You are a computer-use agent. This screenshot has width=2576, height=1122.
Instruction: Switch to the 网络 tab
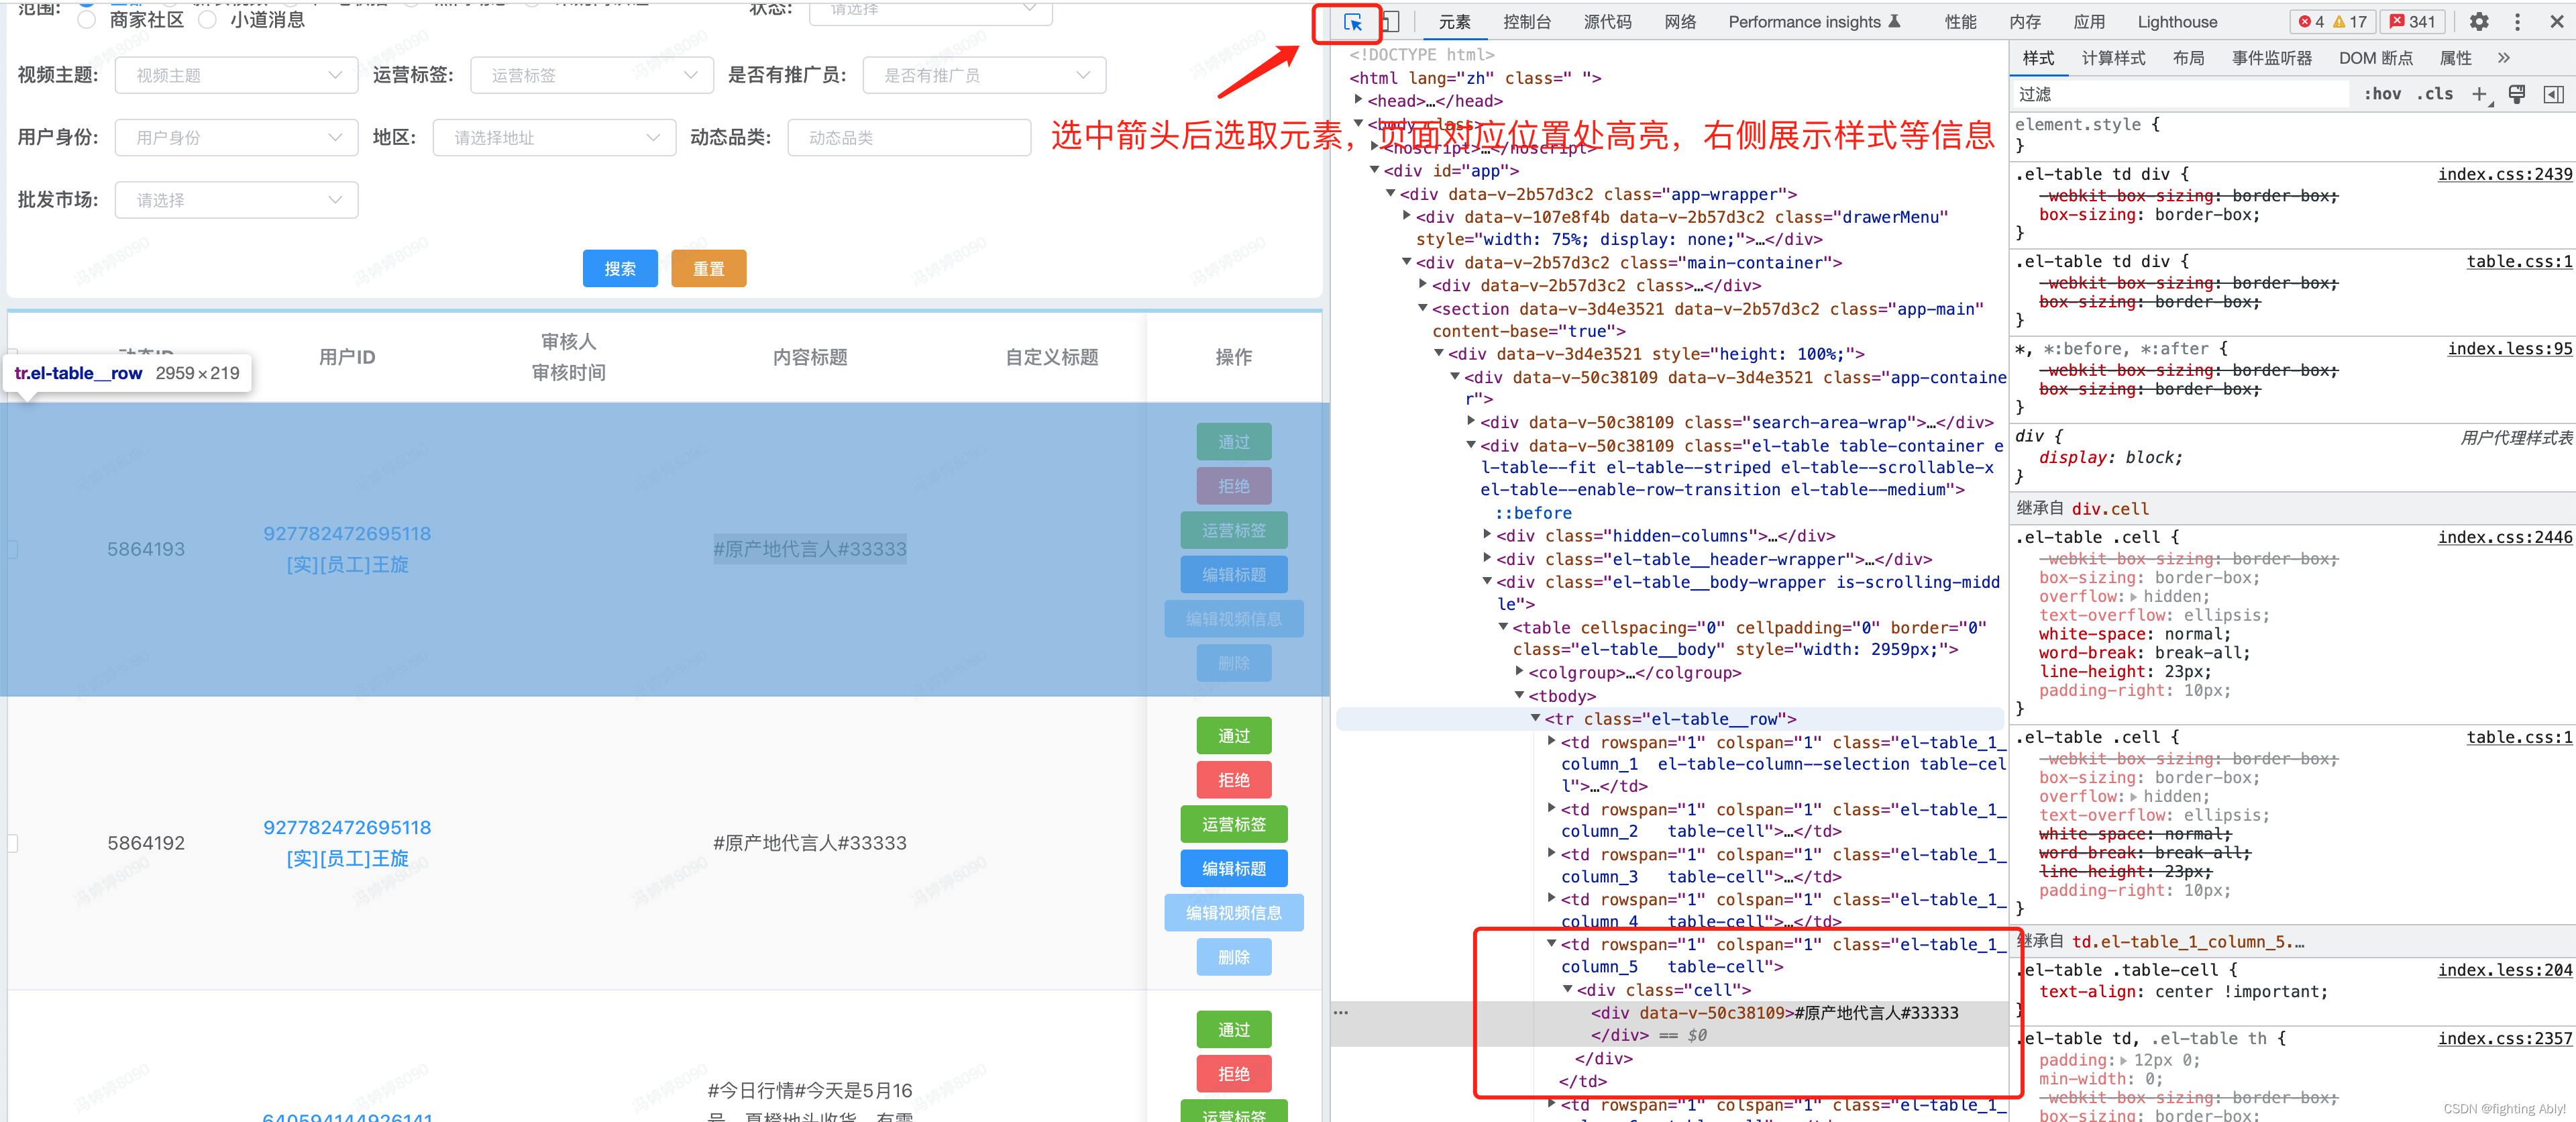click(1680, 22)
